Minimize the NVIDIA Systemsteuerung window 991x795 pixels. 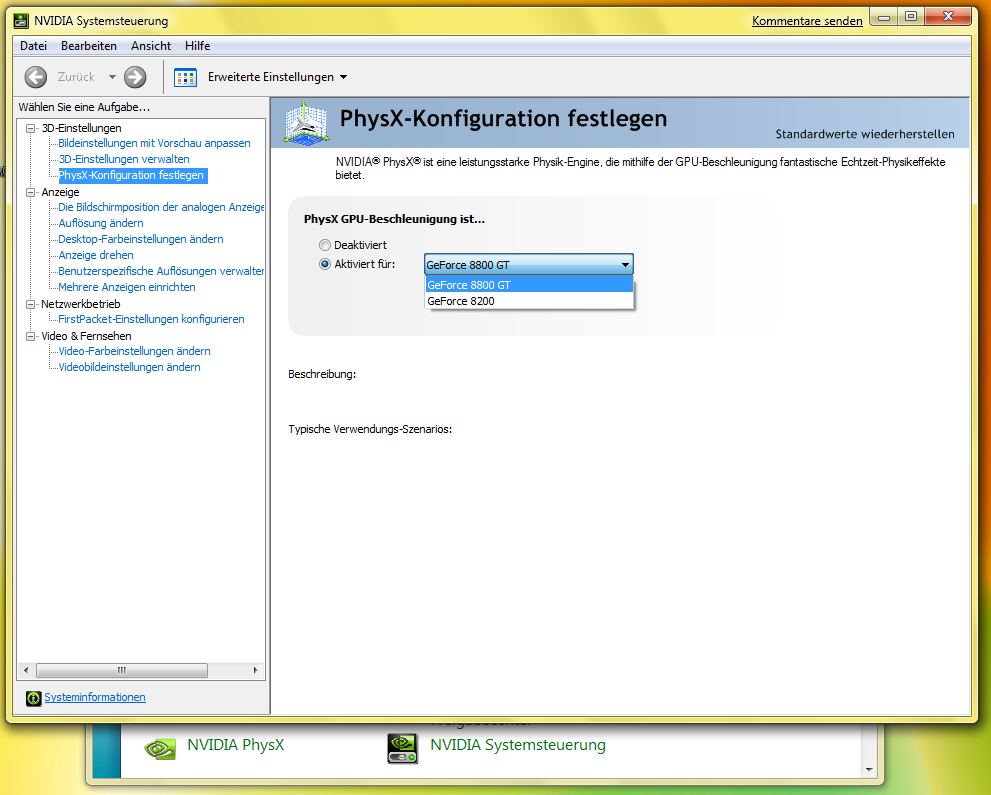[x=884, y=18]
